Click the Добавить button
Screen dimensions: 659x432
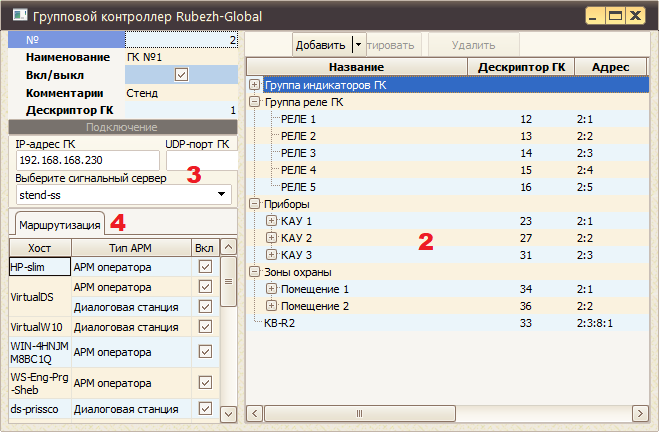[320, 45]
